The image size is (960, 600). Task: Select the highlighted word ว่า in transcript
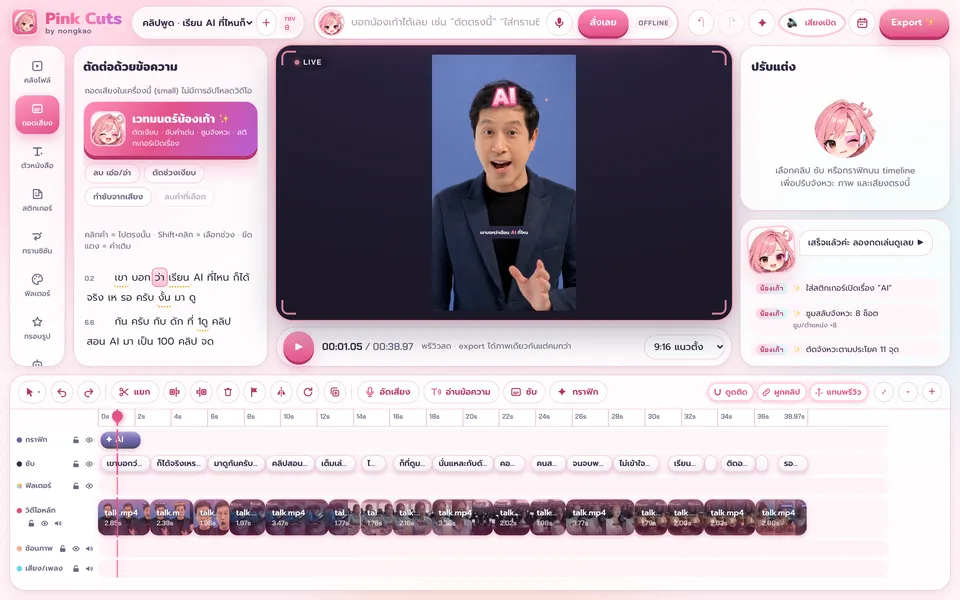tap(159, 277)
